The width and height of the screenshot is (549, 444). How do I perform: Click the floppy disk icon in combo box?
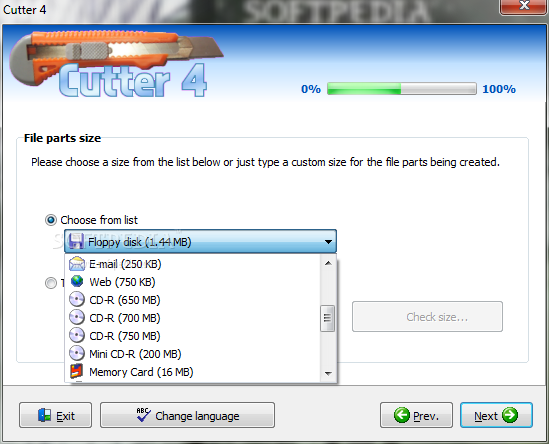[x=76, y=241]
